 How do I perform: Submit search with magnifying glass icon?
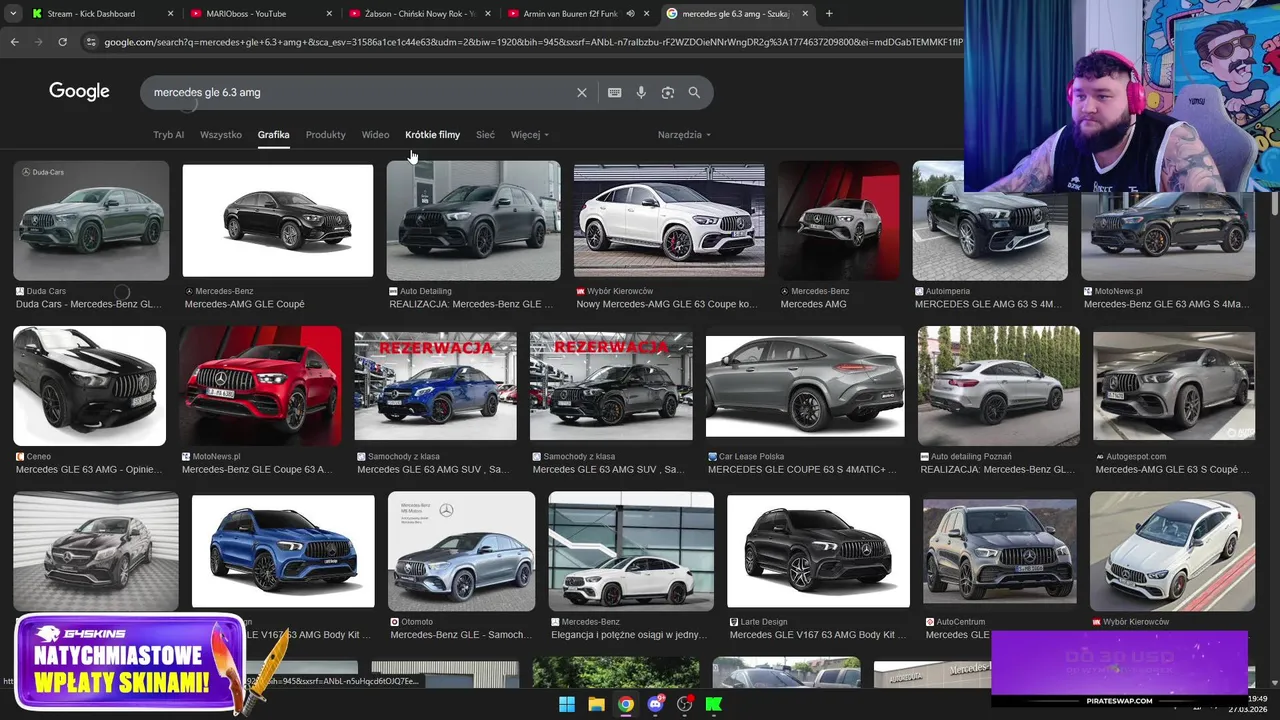click(x=694, y=92)
